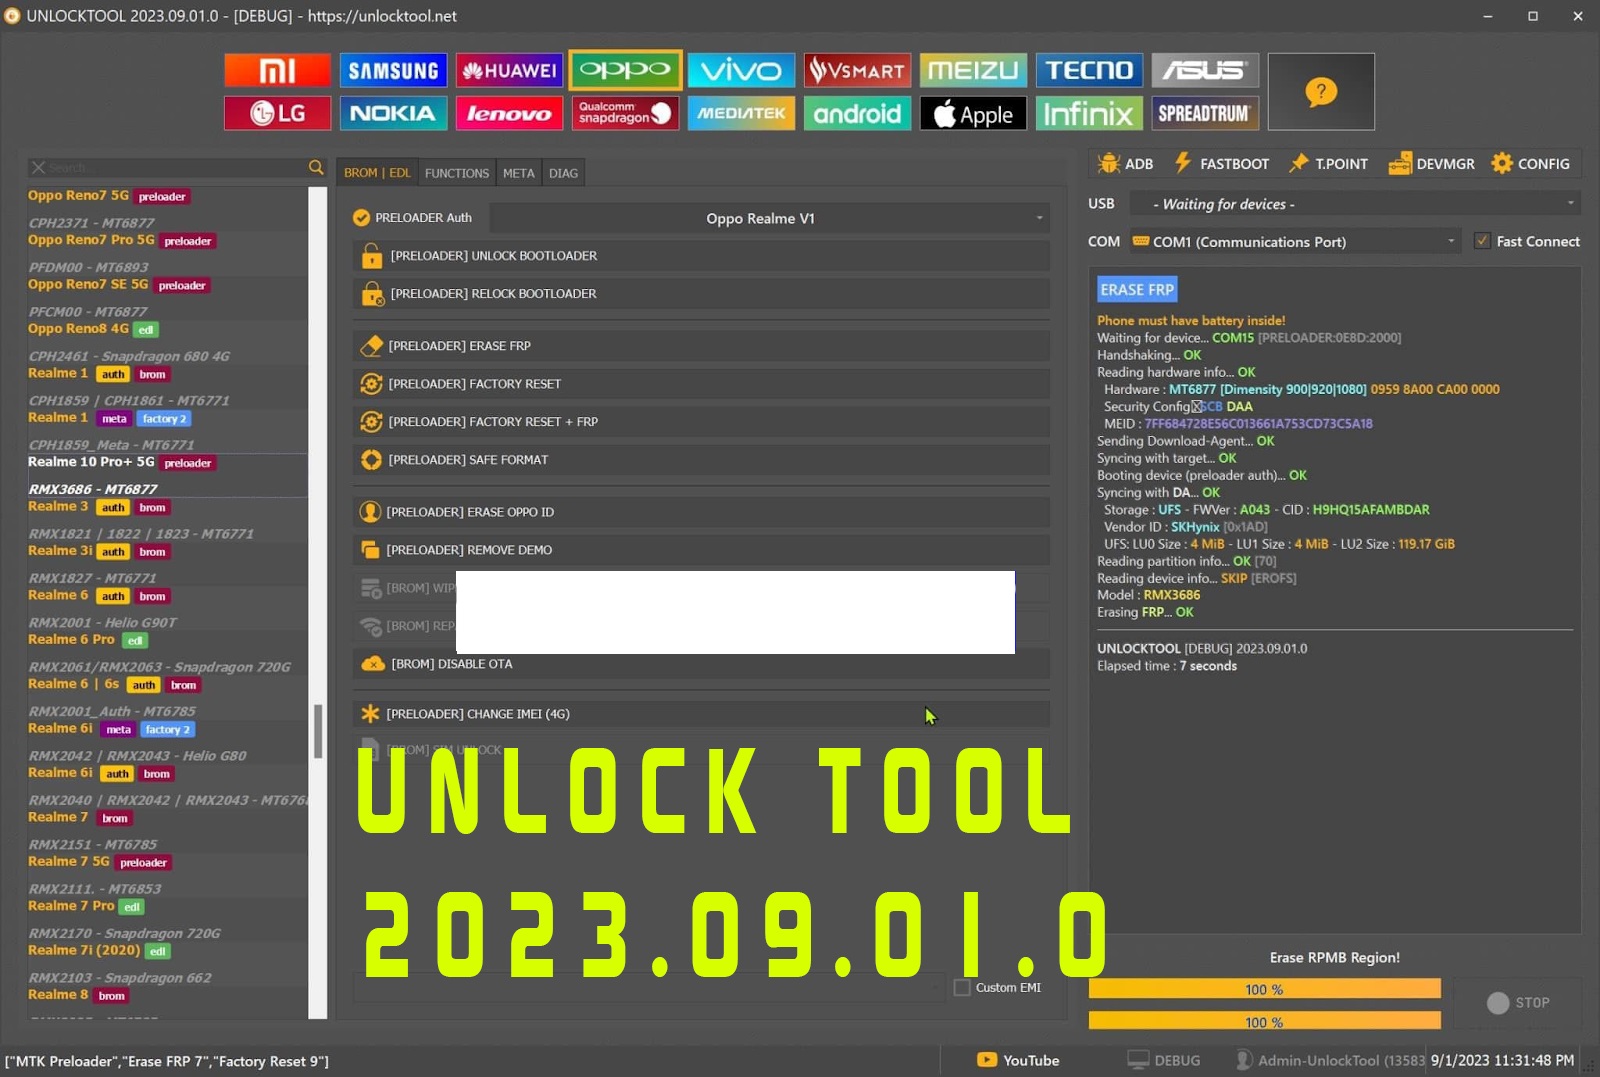Open the ADB tool
The height and width of the screenshot is (1077, 1600).
click(x=1126, y=164)
